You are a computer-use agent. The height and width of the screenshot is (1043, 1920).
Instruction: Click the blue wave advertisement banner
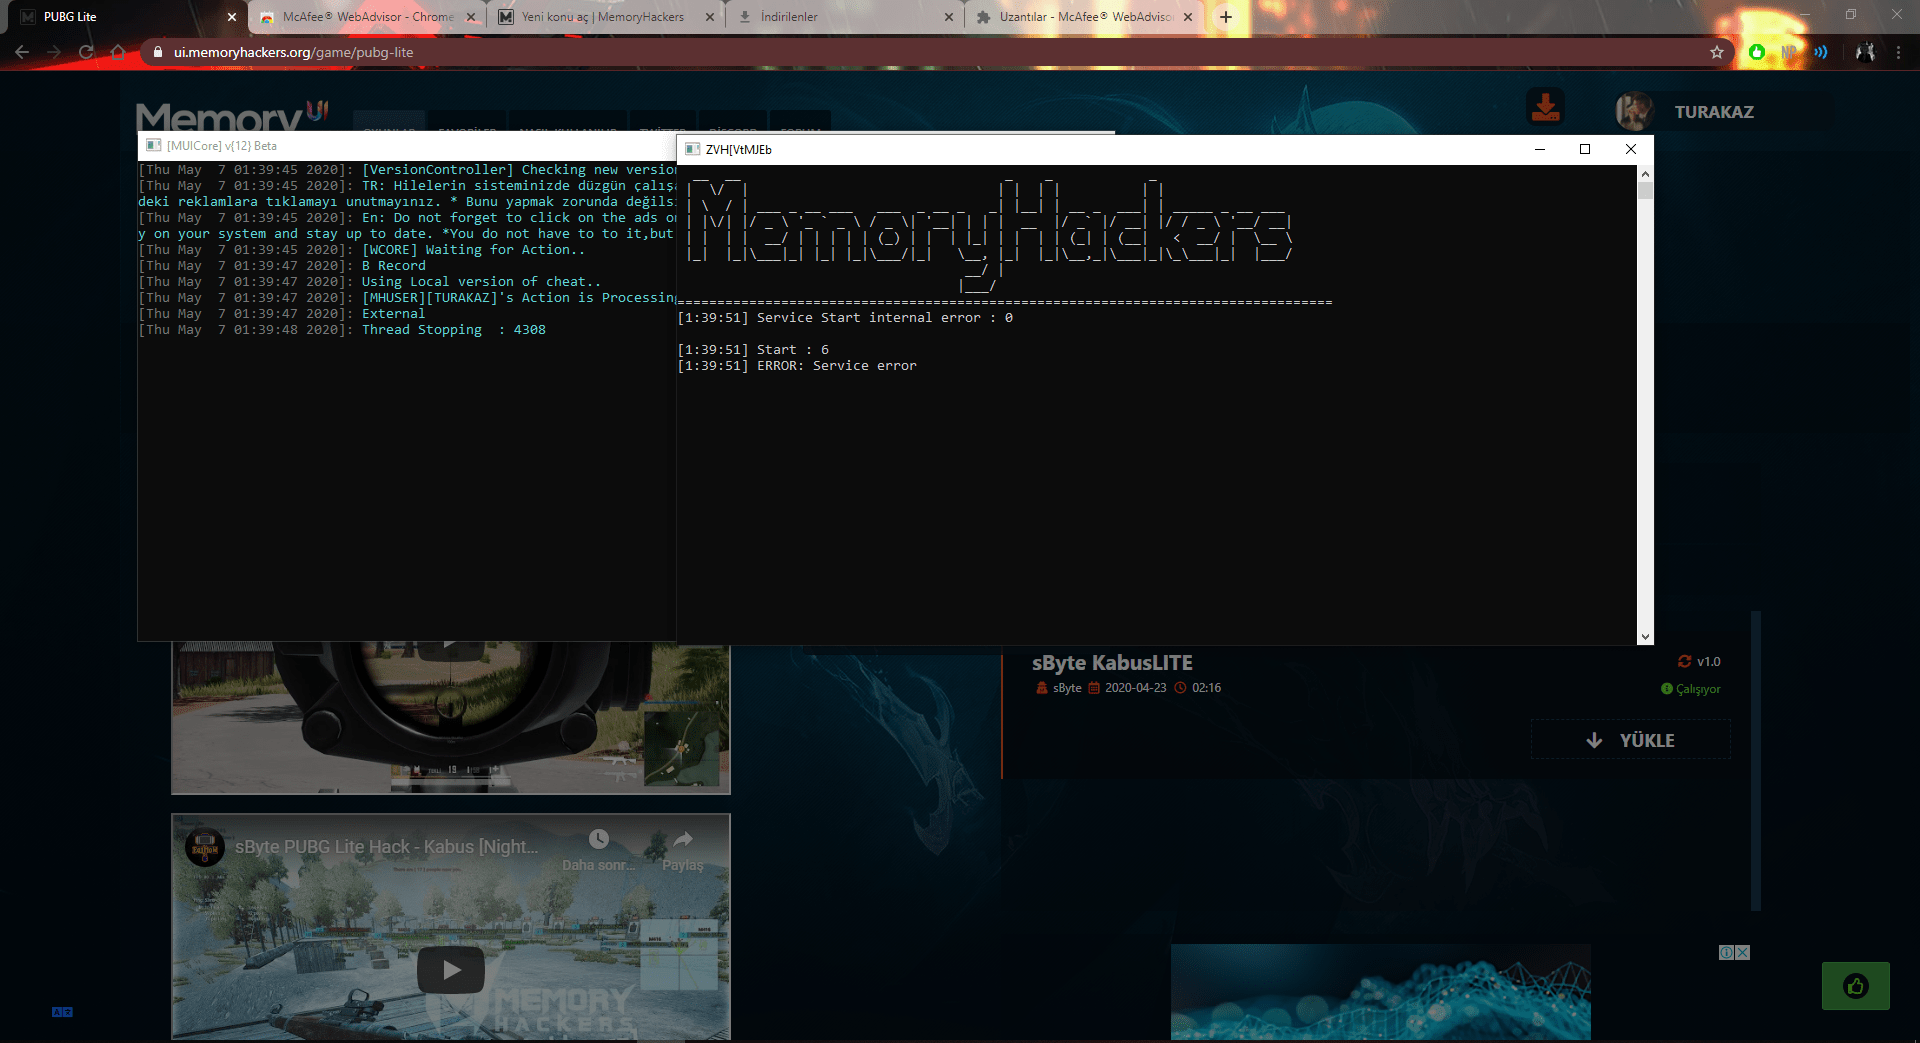pyautogui.click(x=1380, y=992)
